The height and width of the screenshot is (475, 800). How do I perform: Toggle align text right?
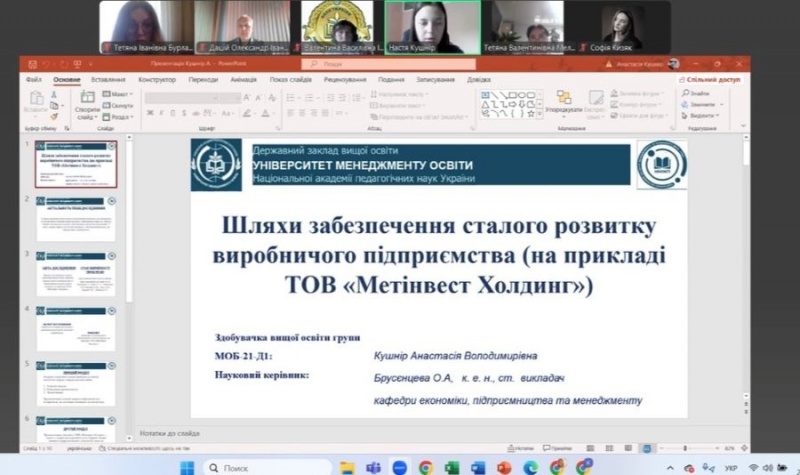[314, 113]
